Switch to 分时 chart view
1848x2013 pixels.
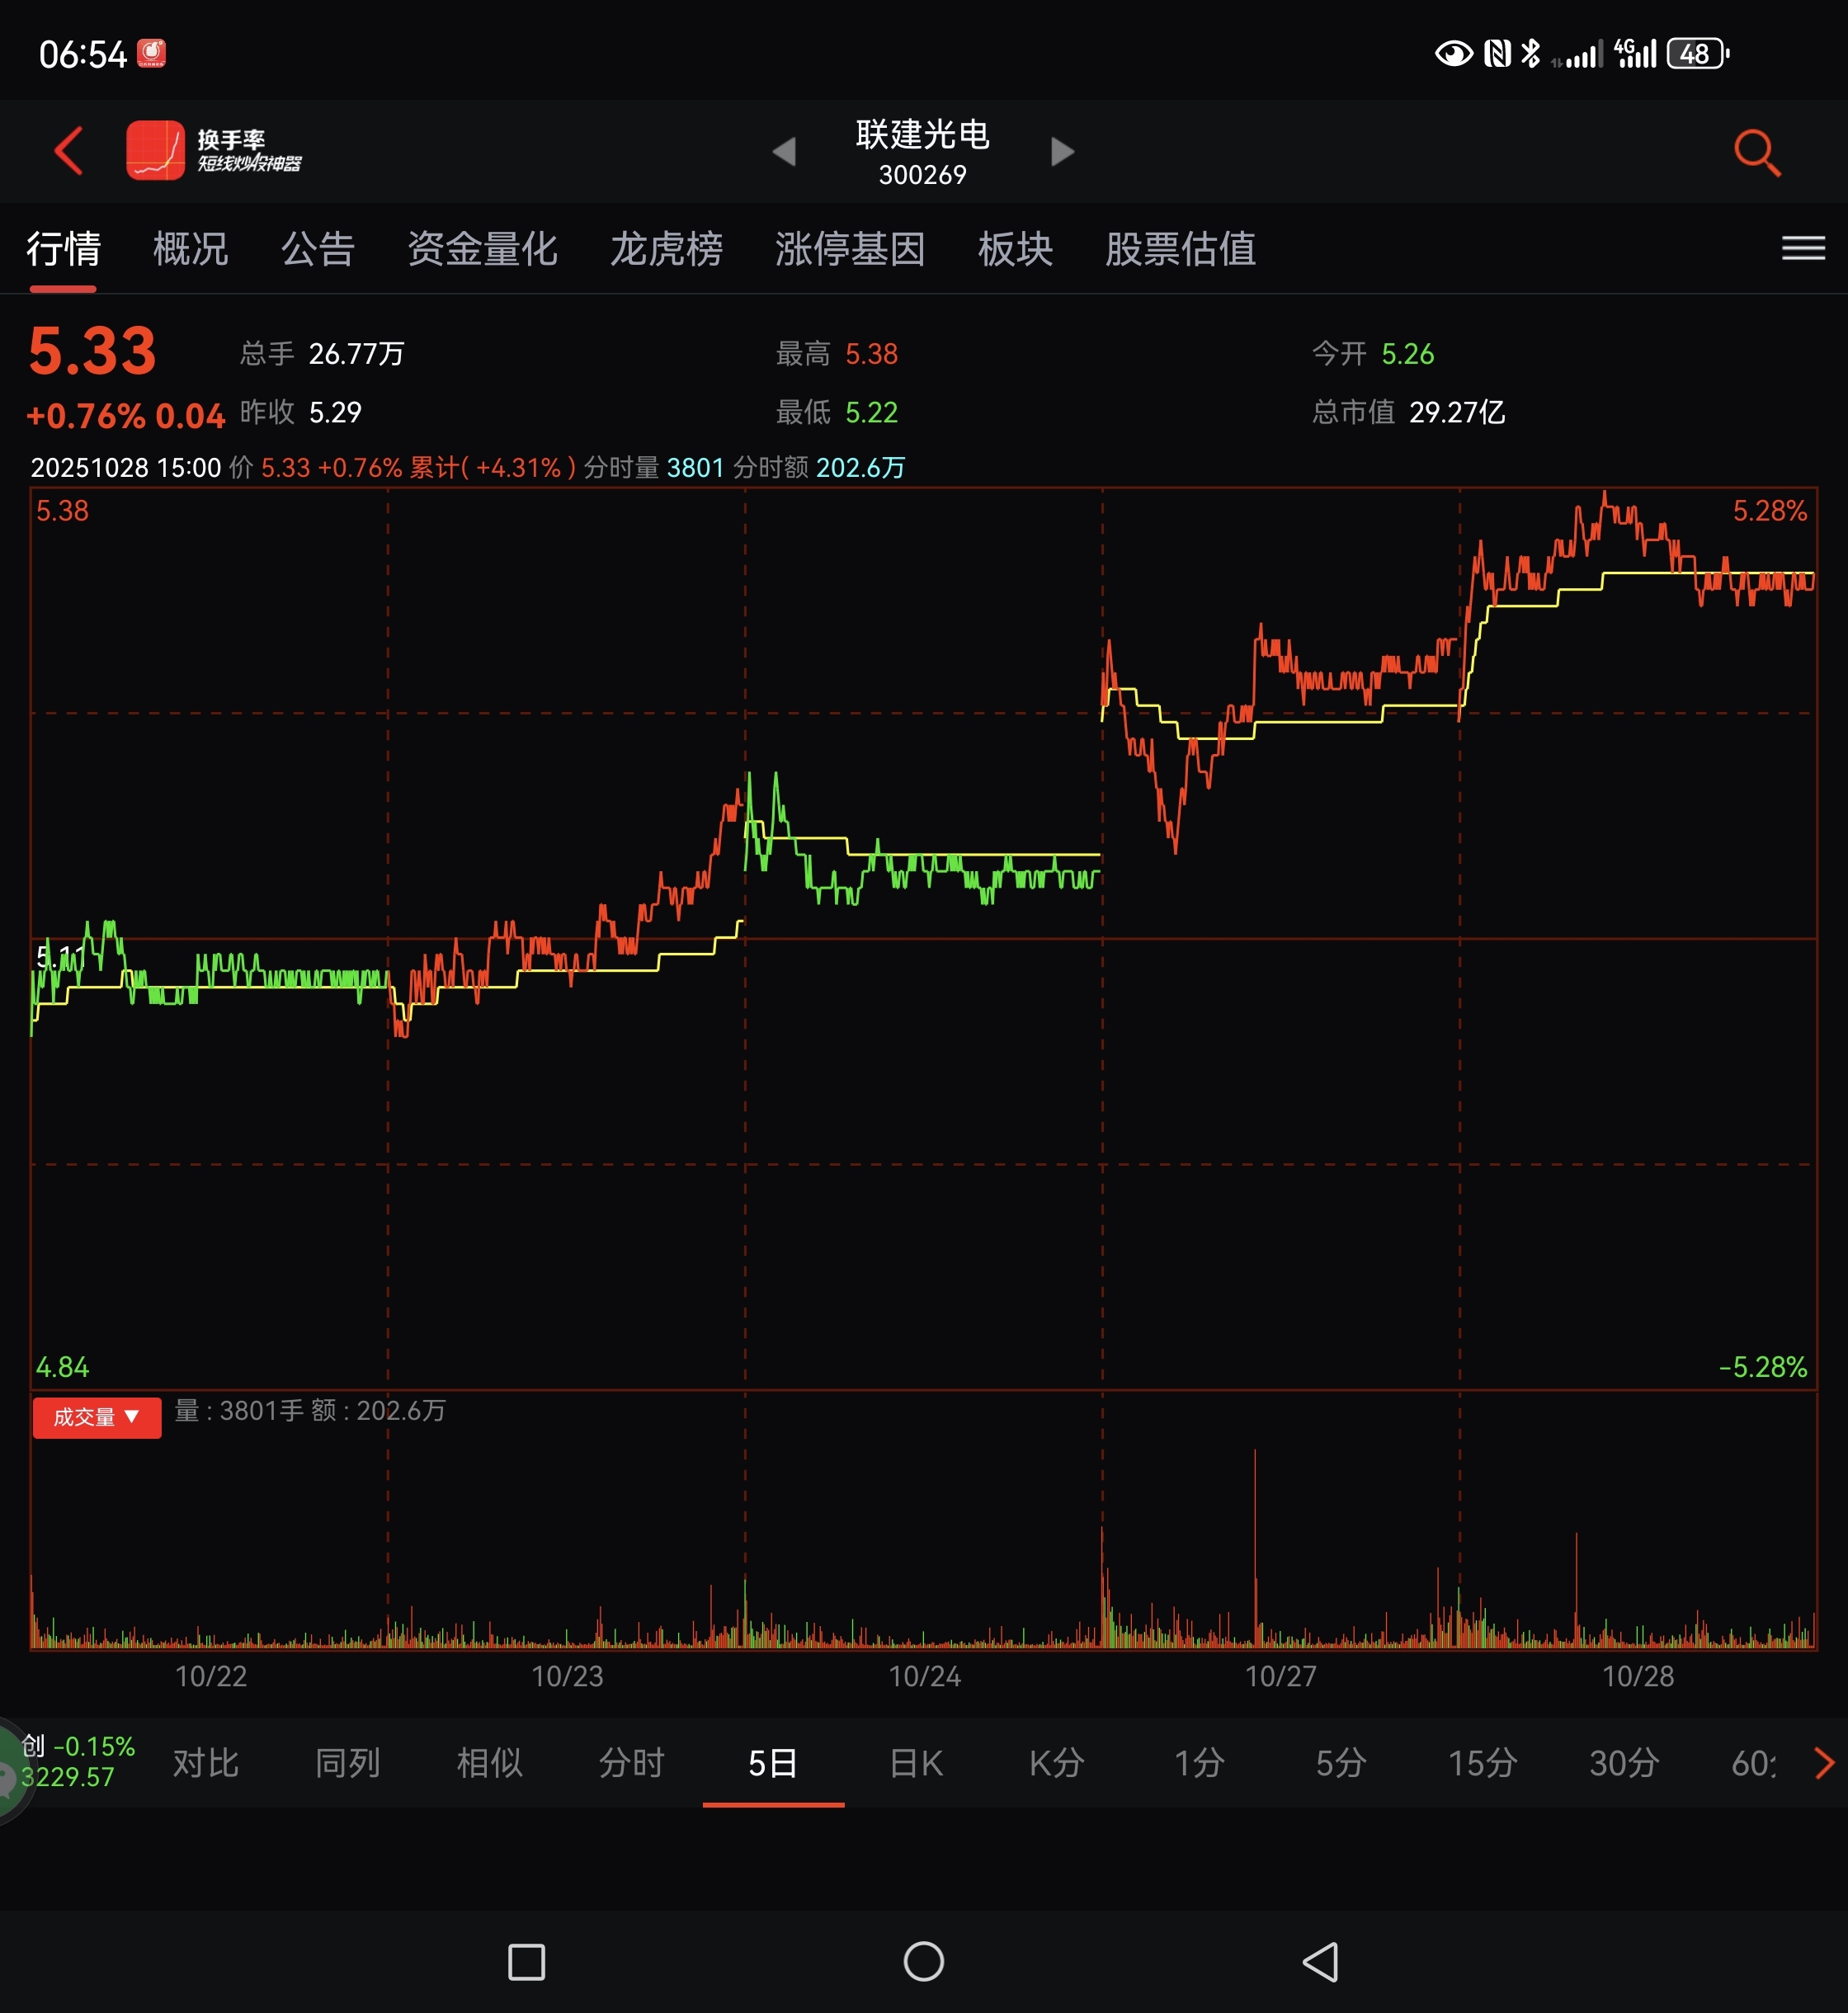click(x=631, y=1763)
